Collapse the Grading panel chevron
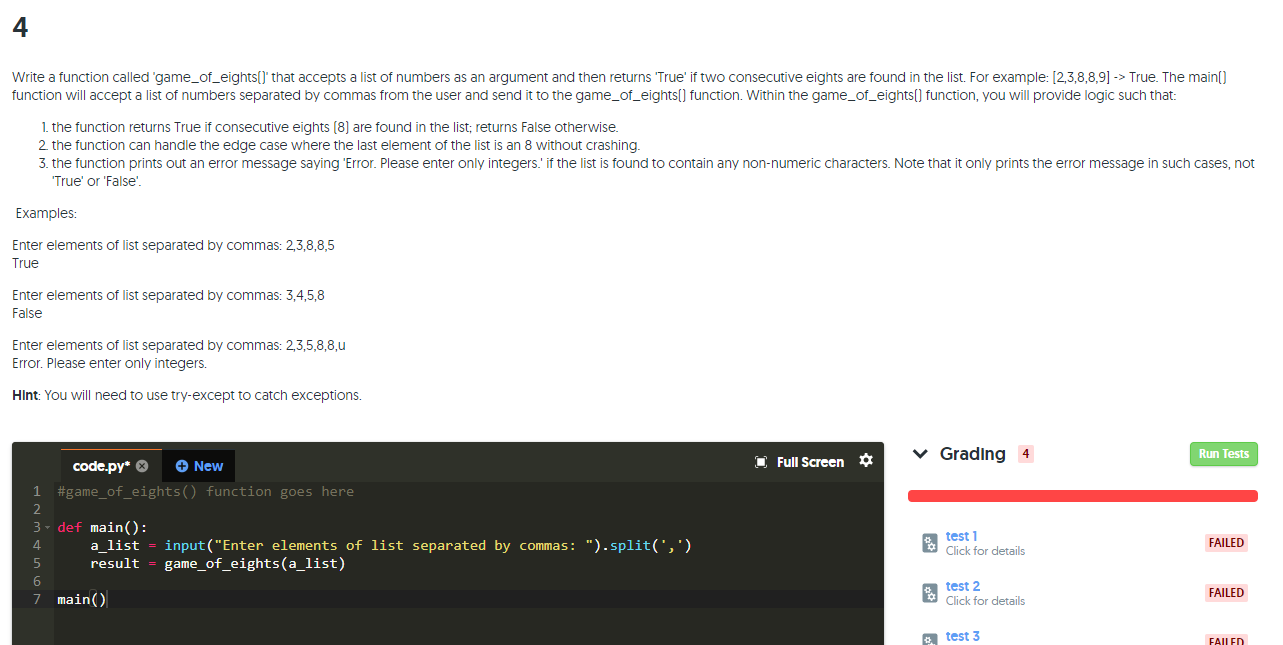The image size is (1283, 645). coord(920,453)
